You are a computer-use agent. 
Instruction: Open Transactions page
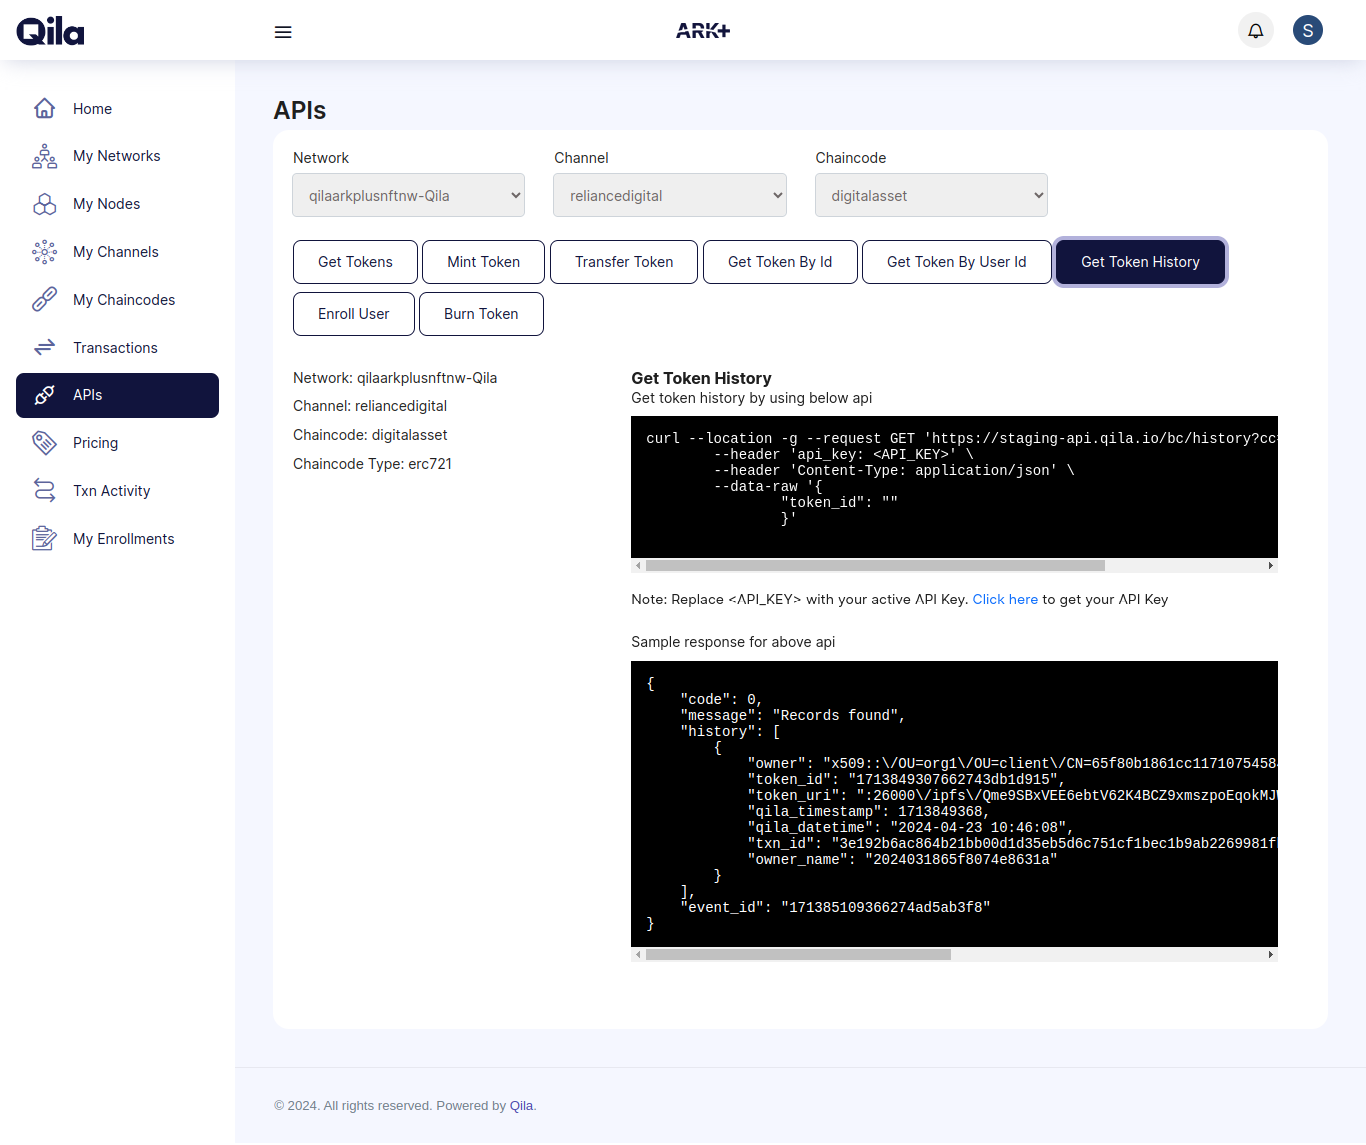tap(117, 348)
